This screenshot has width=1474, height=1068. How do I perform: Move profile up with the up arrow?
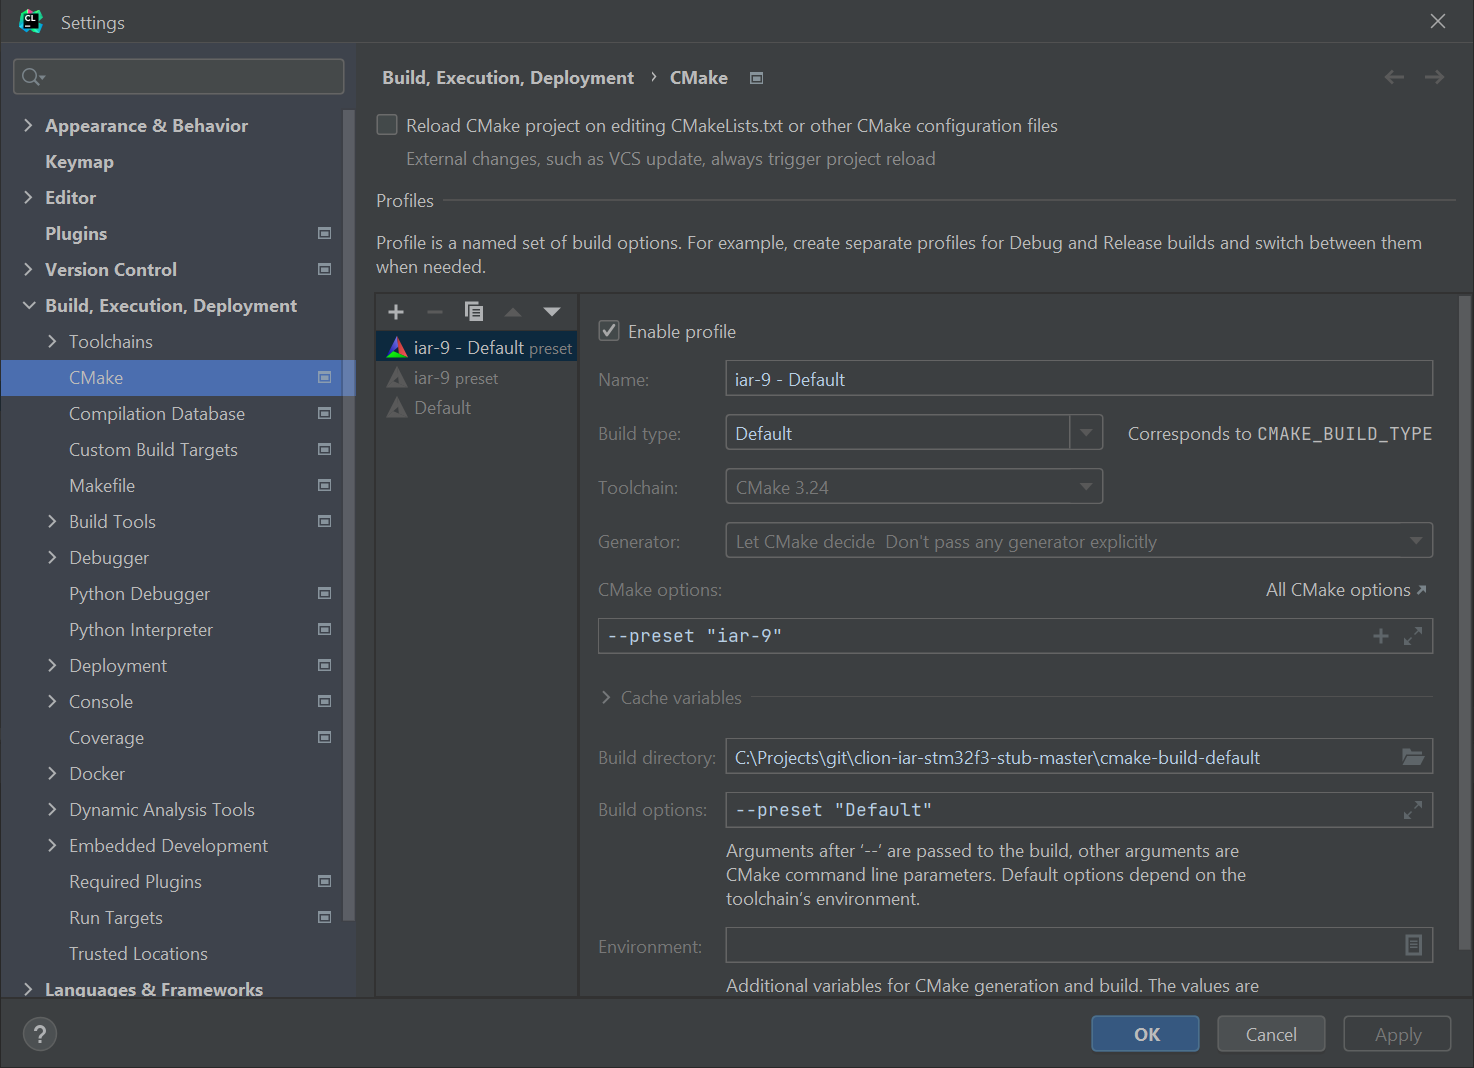[x=513, y=312]
